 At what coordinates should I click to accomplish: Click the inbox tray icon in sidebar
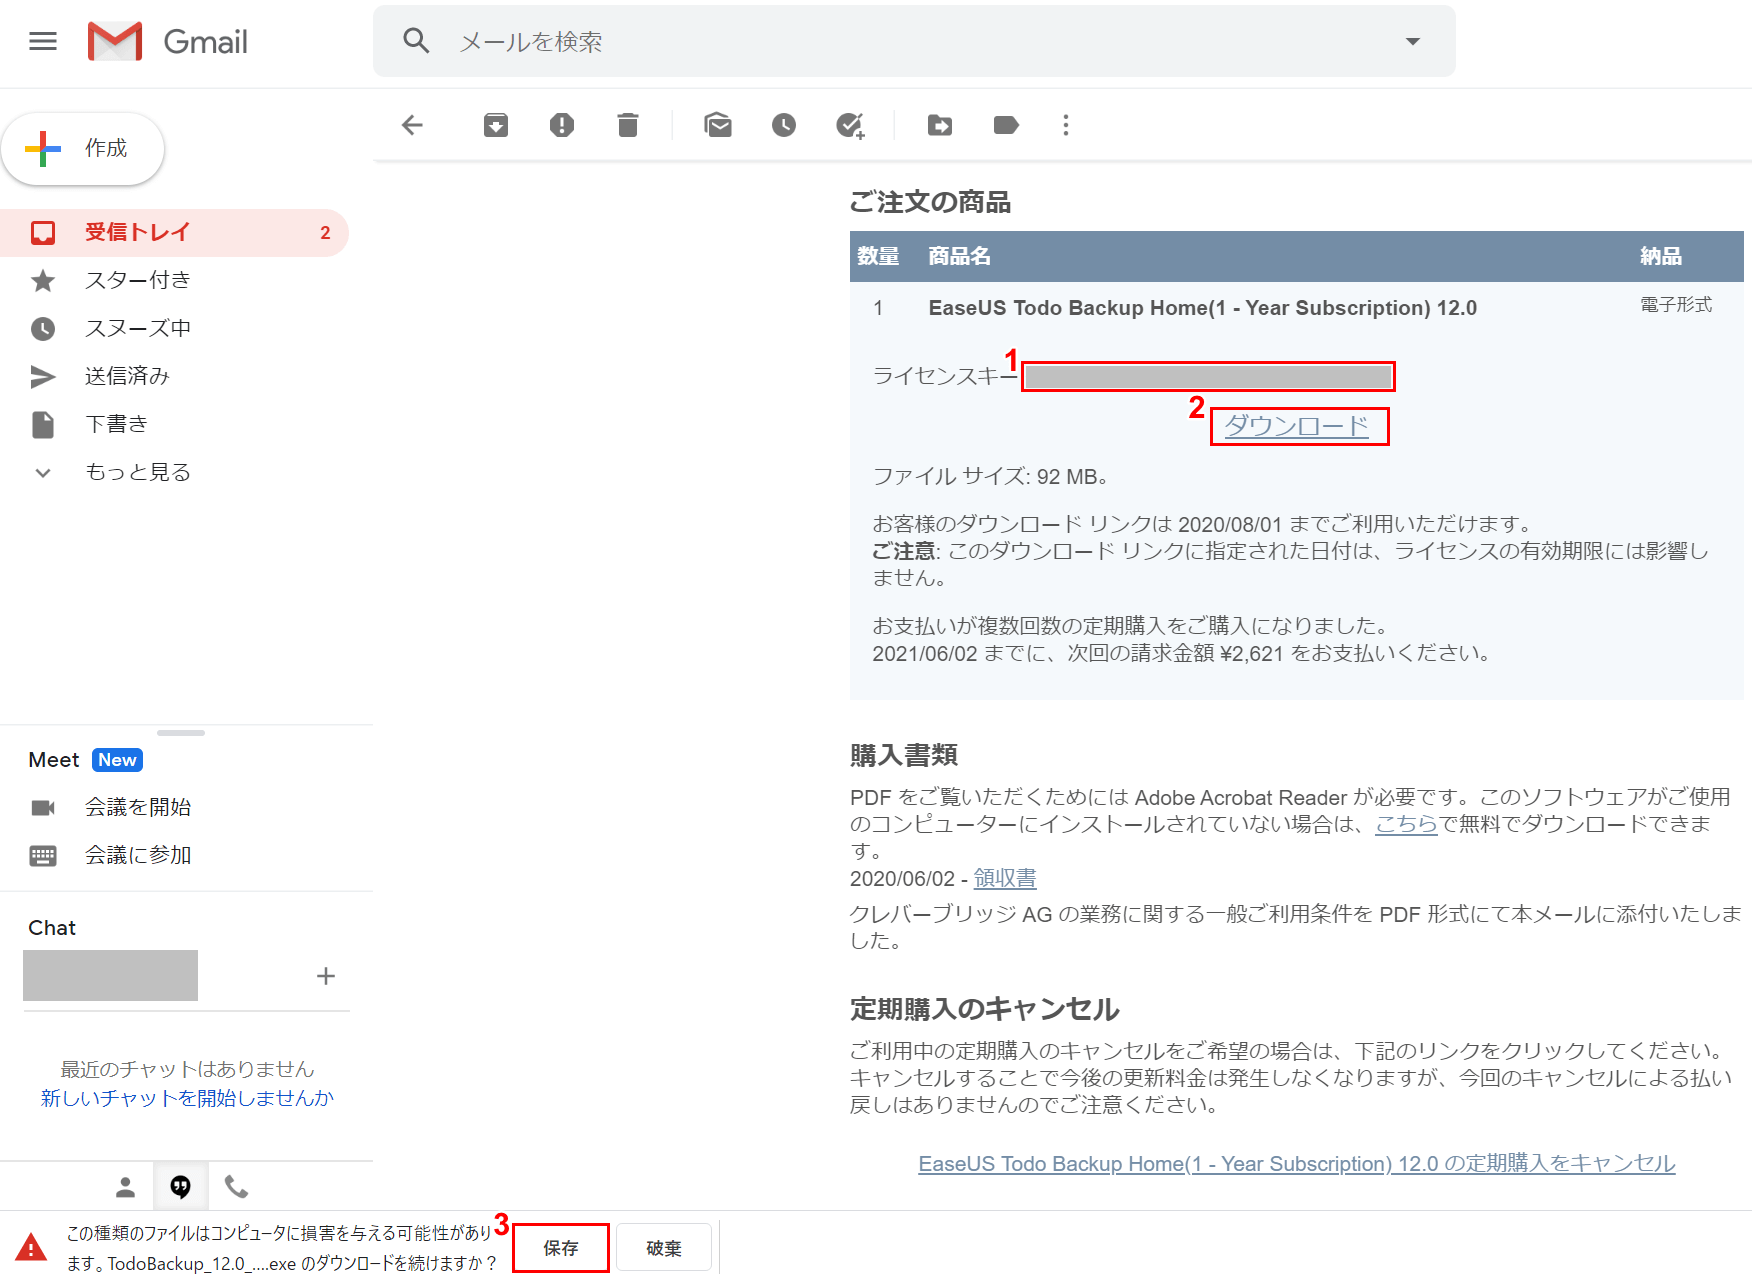[43, 233]
